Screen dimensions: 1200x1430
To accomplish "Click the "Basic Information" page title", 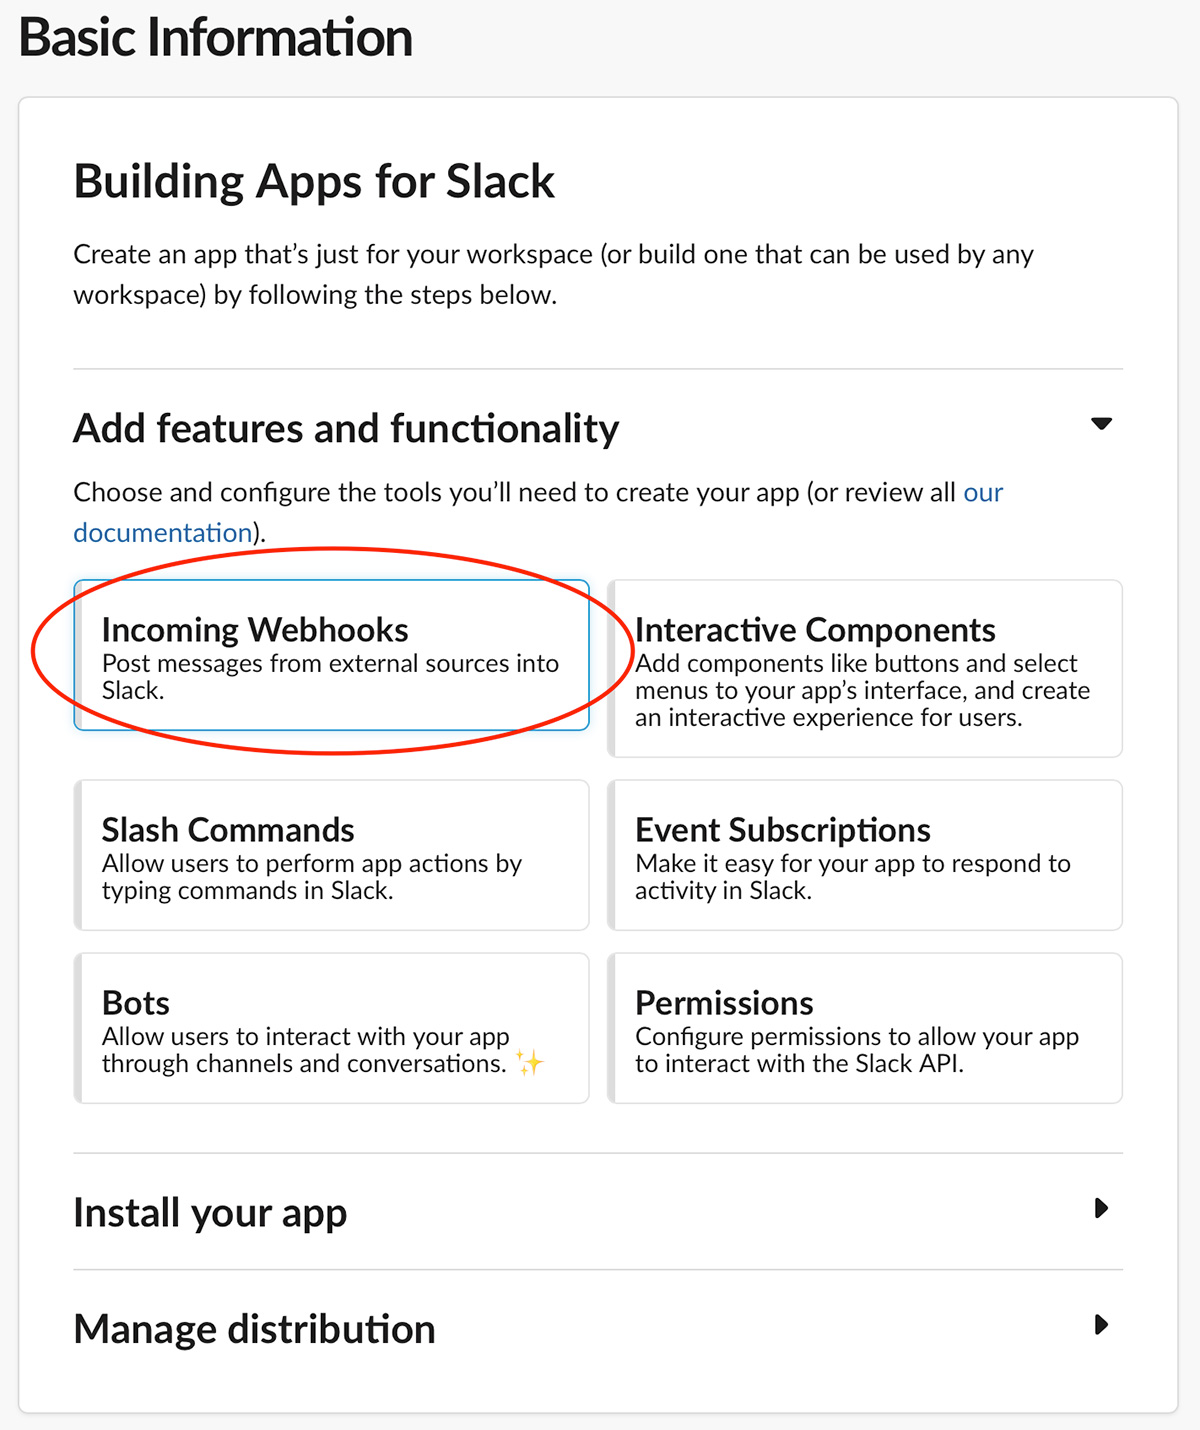I will coord(216,38).
